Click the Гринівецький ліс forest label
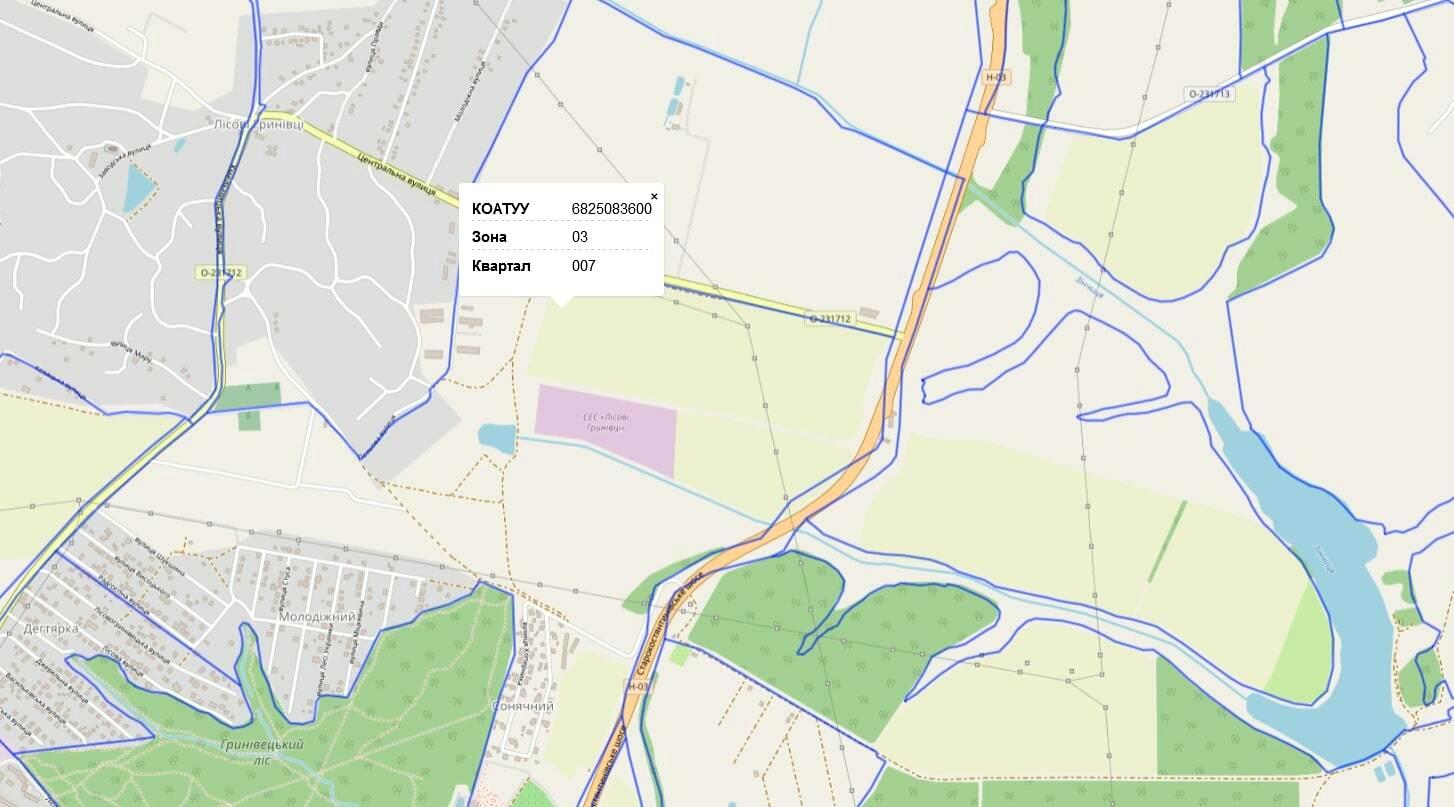 tap(261, 752)
